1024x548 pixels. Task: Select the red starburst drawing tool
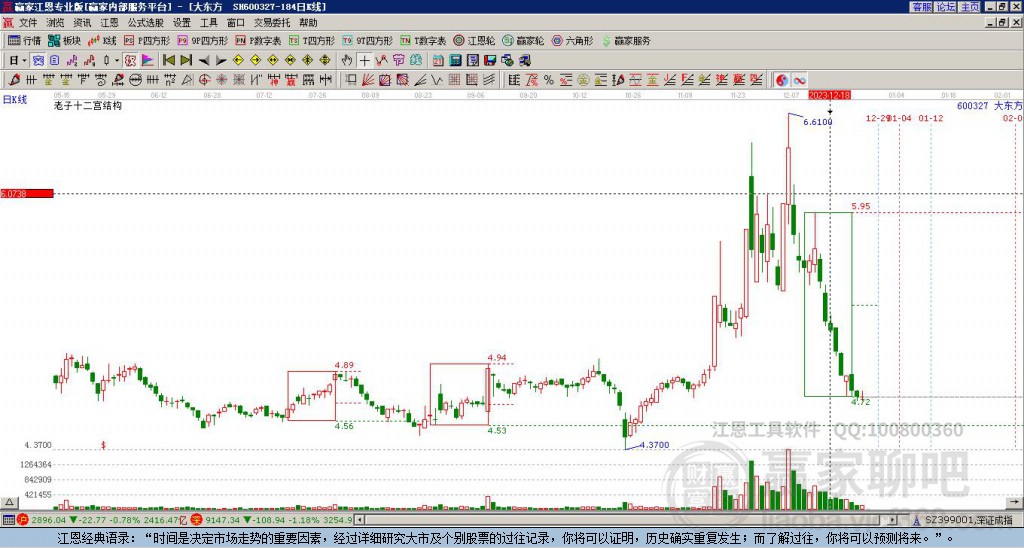point(221,80)
